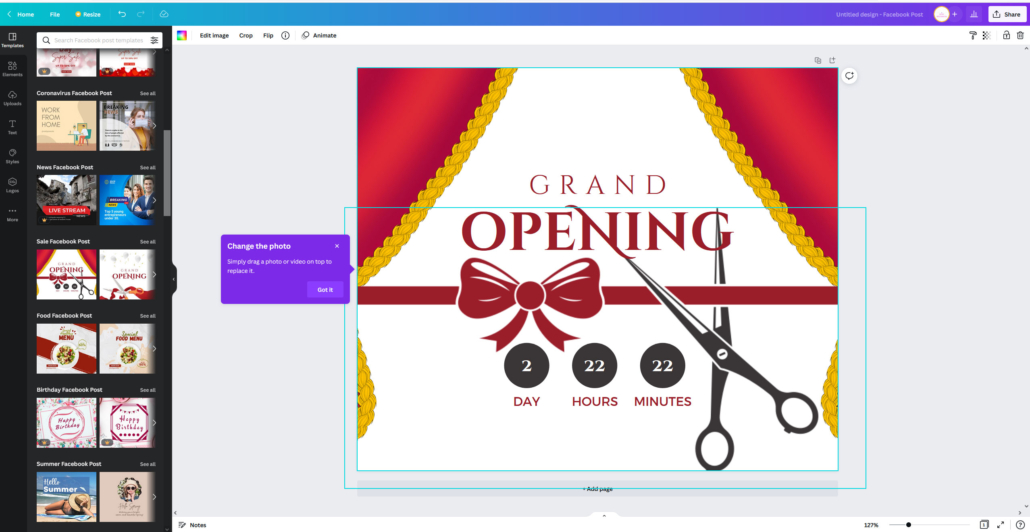Click the image info icon beside Flip
This screenshot has height=532, width=1030.
point(285,35)
